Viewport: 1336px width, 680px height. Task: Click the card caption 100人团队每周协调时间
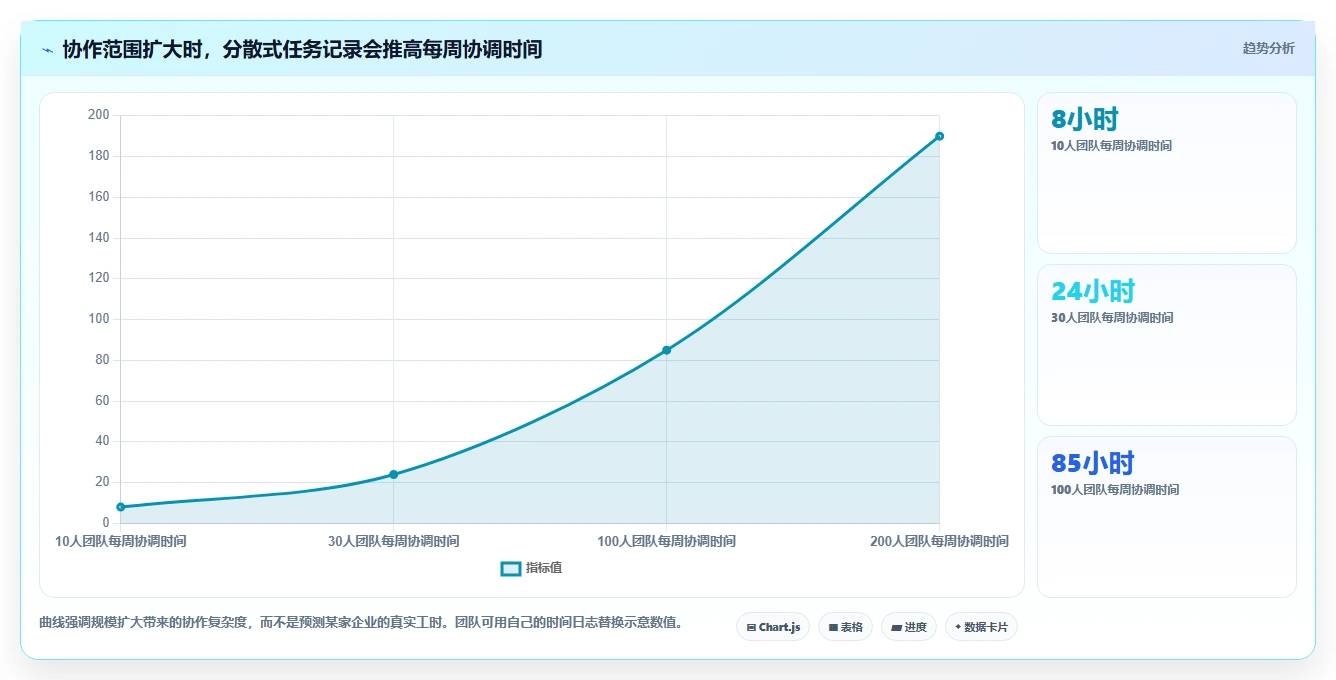tap(1115, 490)
